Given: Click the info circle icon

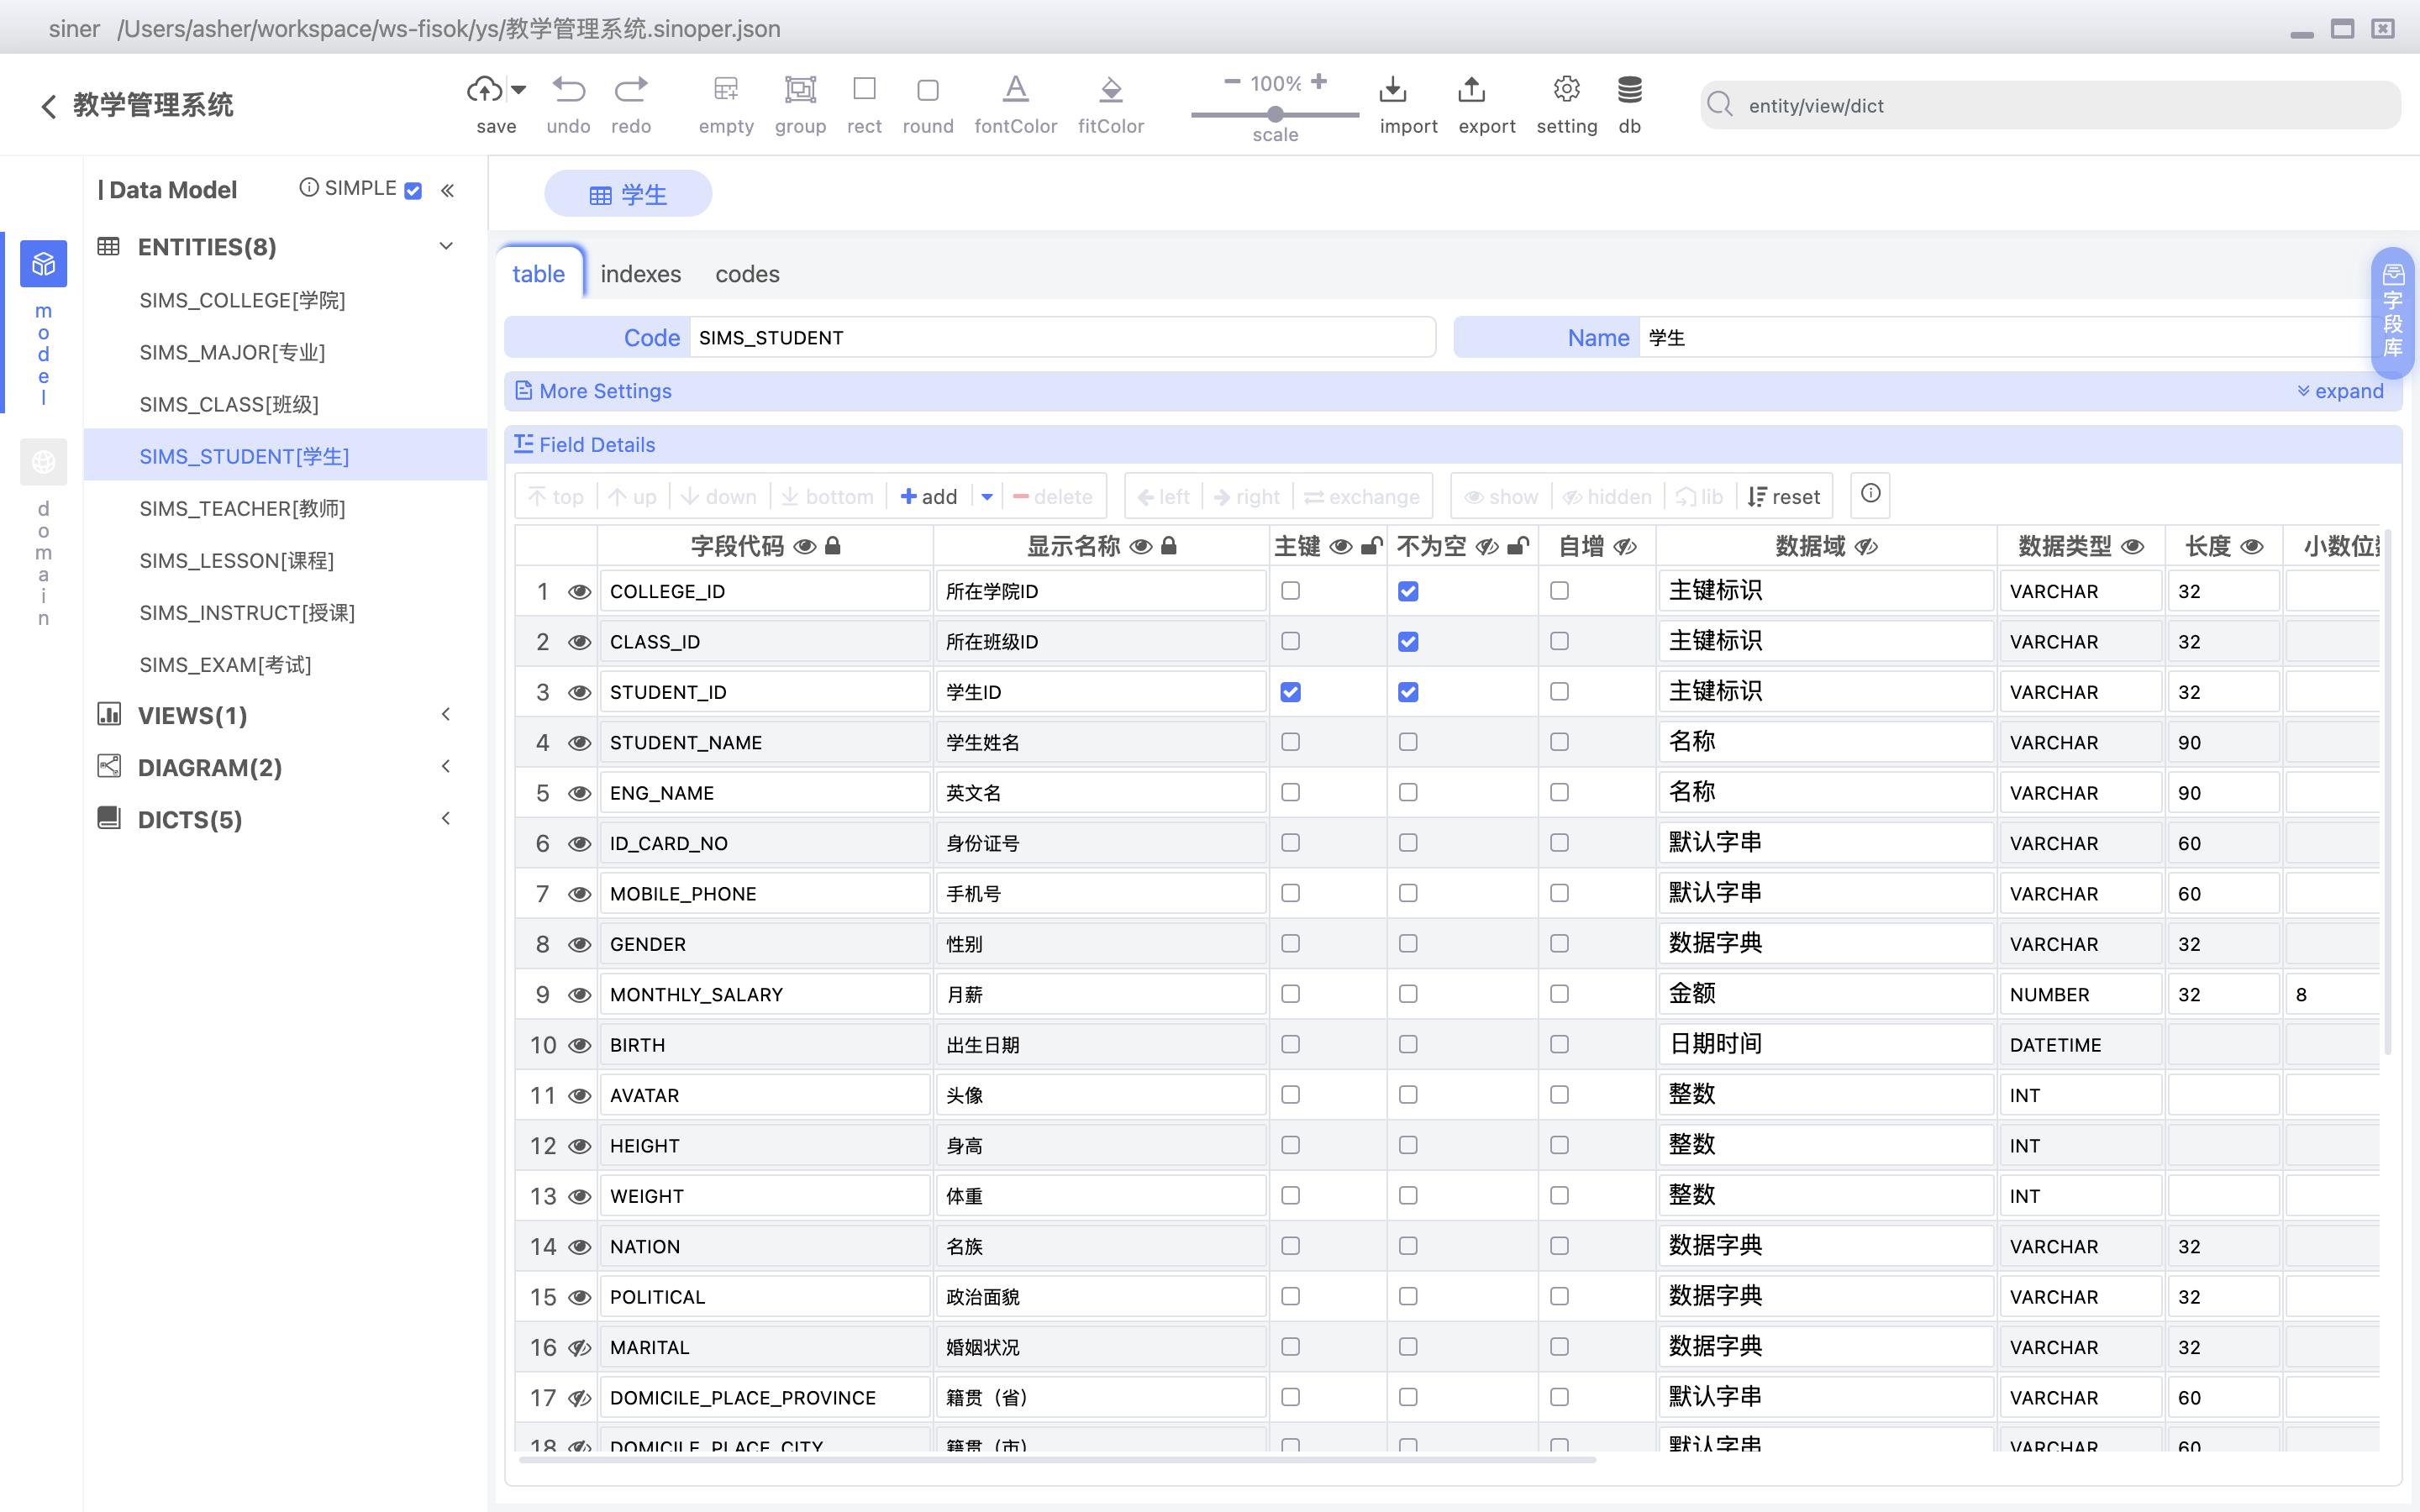Looking at the screenshot, I should [x=1870, y=494].
